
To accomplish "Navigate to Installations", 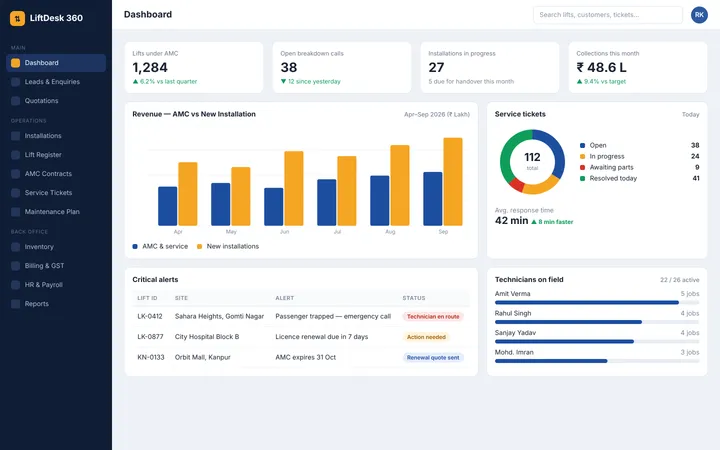I will (x=56, y=136).
